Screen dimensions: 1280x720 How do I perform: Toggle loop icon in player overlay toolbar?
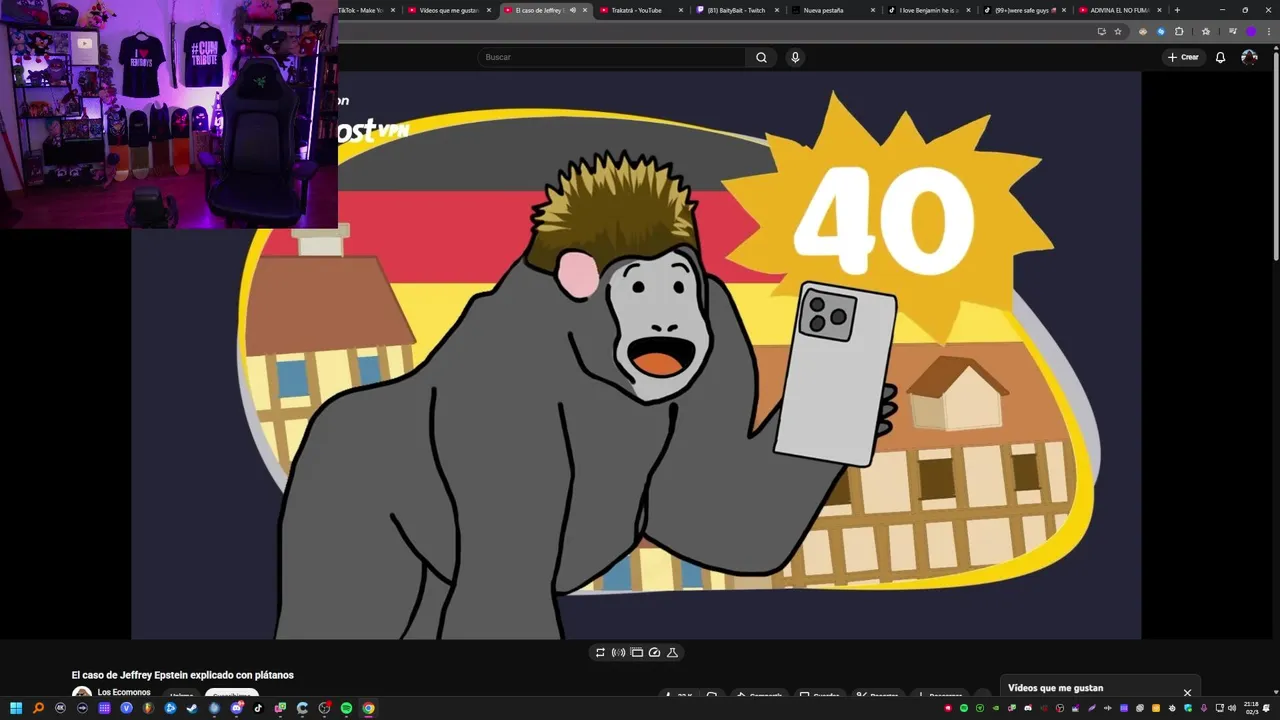pos(600,652)
